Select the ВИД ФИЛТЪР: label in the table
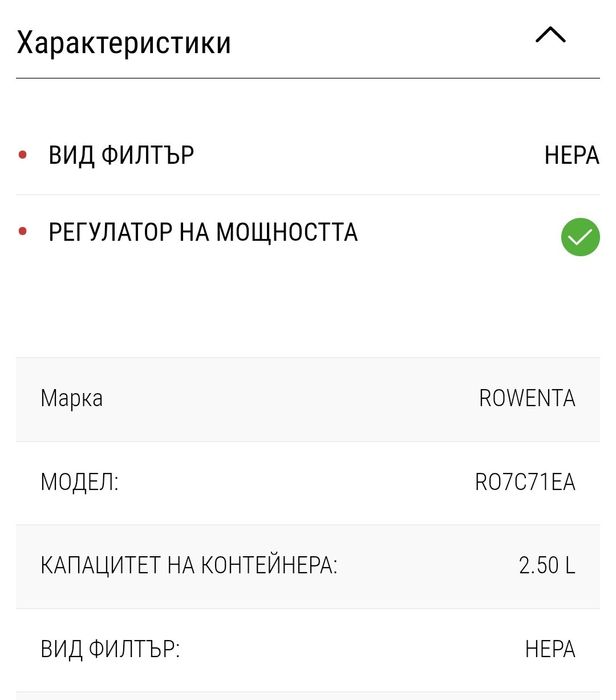The height and width of the screenshot is (700, 616). point(110,649)
